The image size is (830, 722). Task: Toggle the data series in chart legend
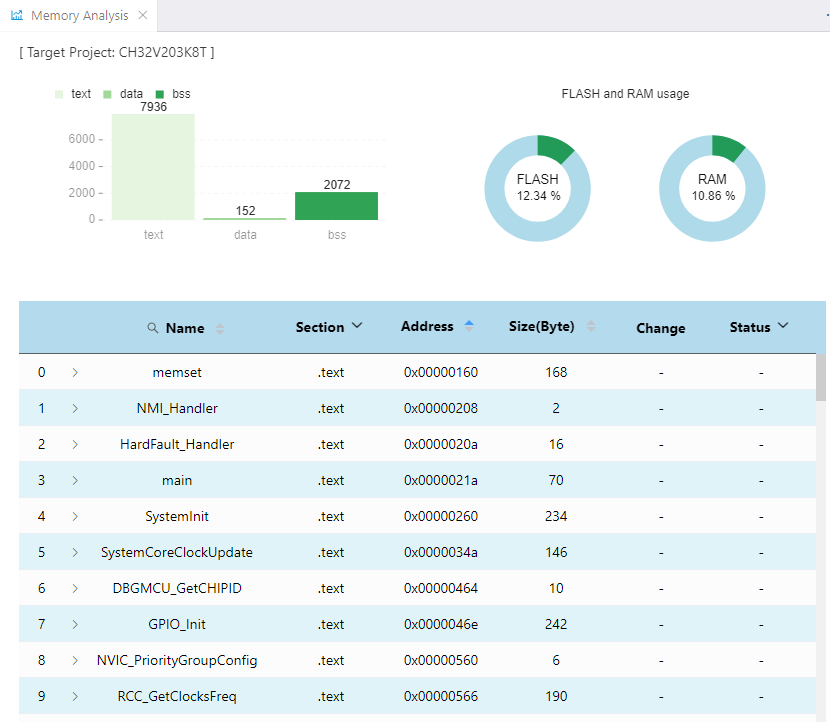point(123,94)
